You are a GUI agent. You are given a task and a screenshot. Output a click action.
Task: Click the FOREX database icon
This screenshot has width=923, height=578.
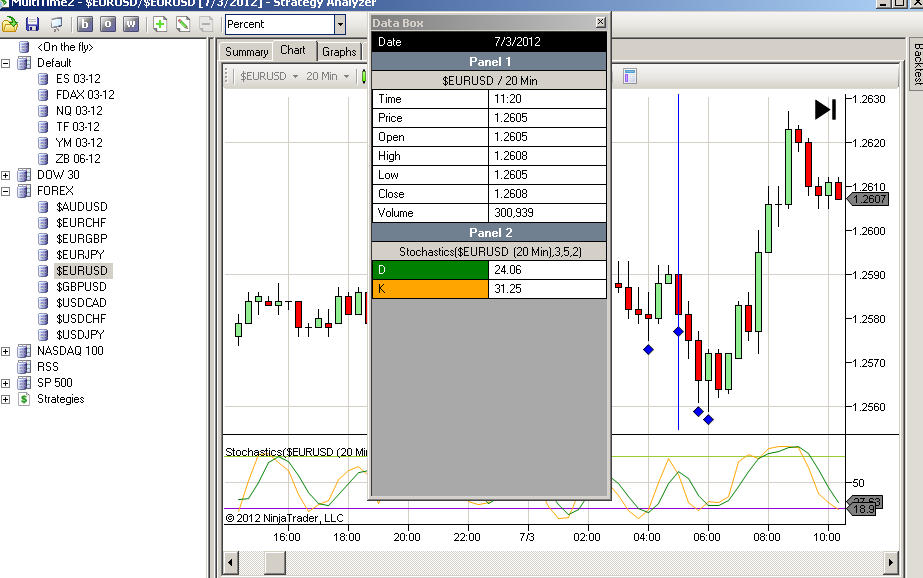(24, 191)
